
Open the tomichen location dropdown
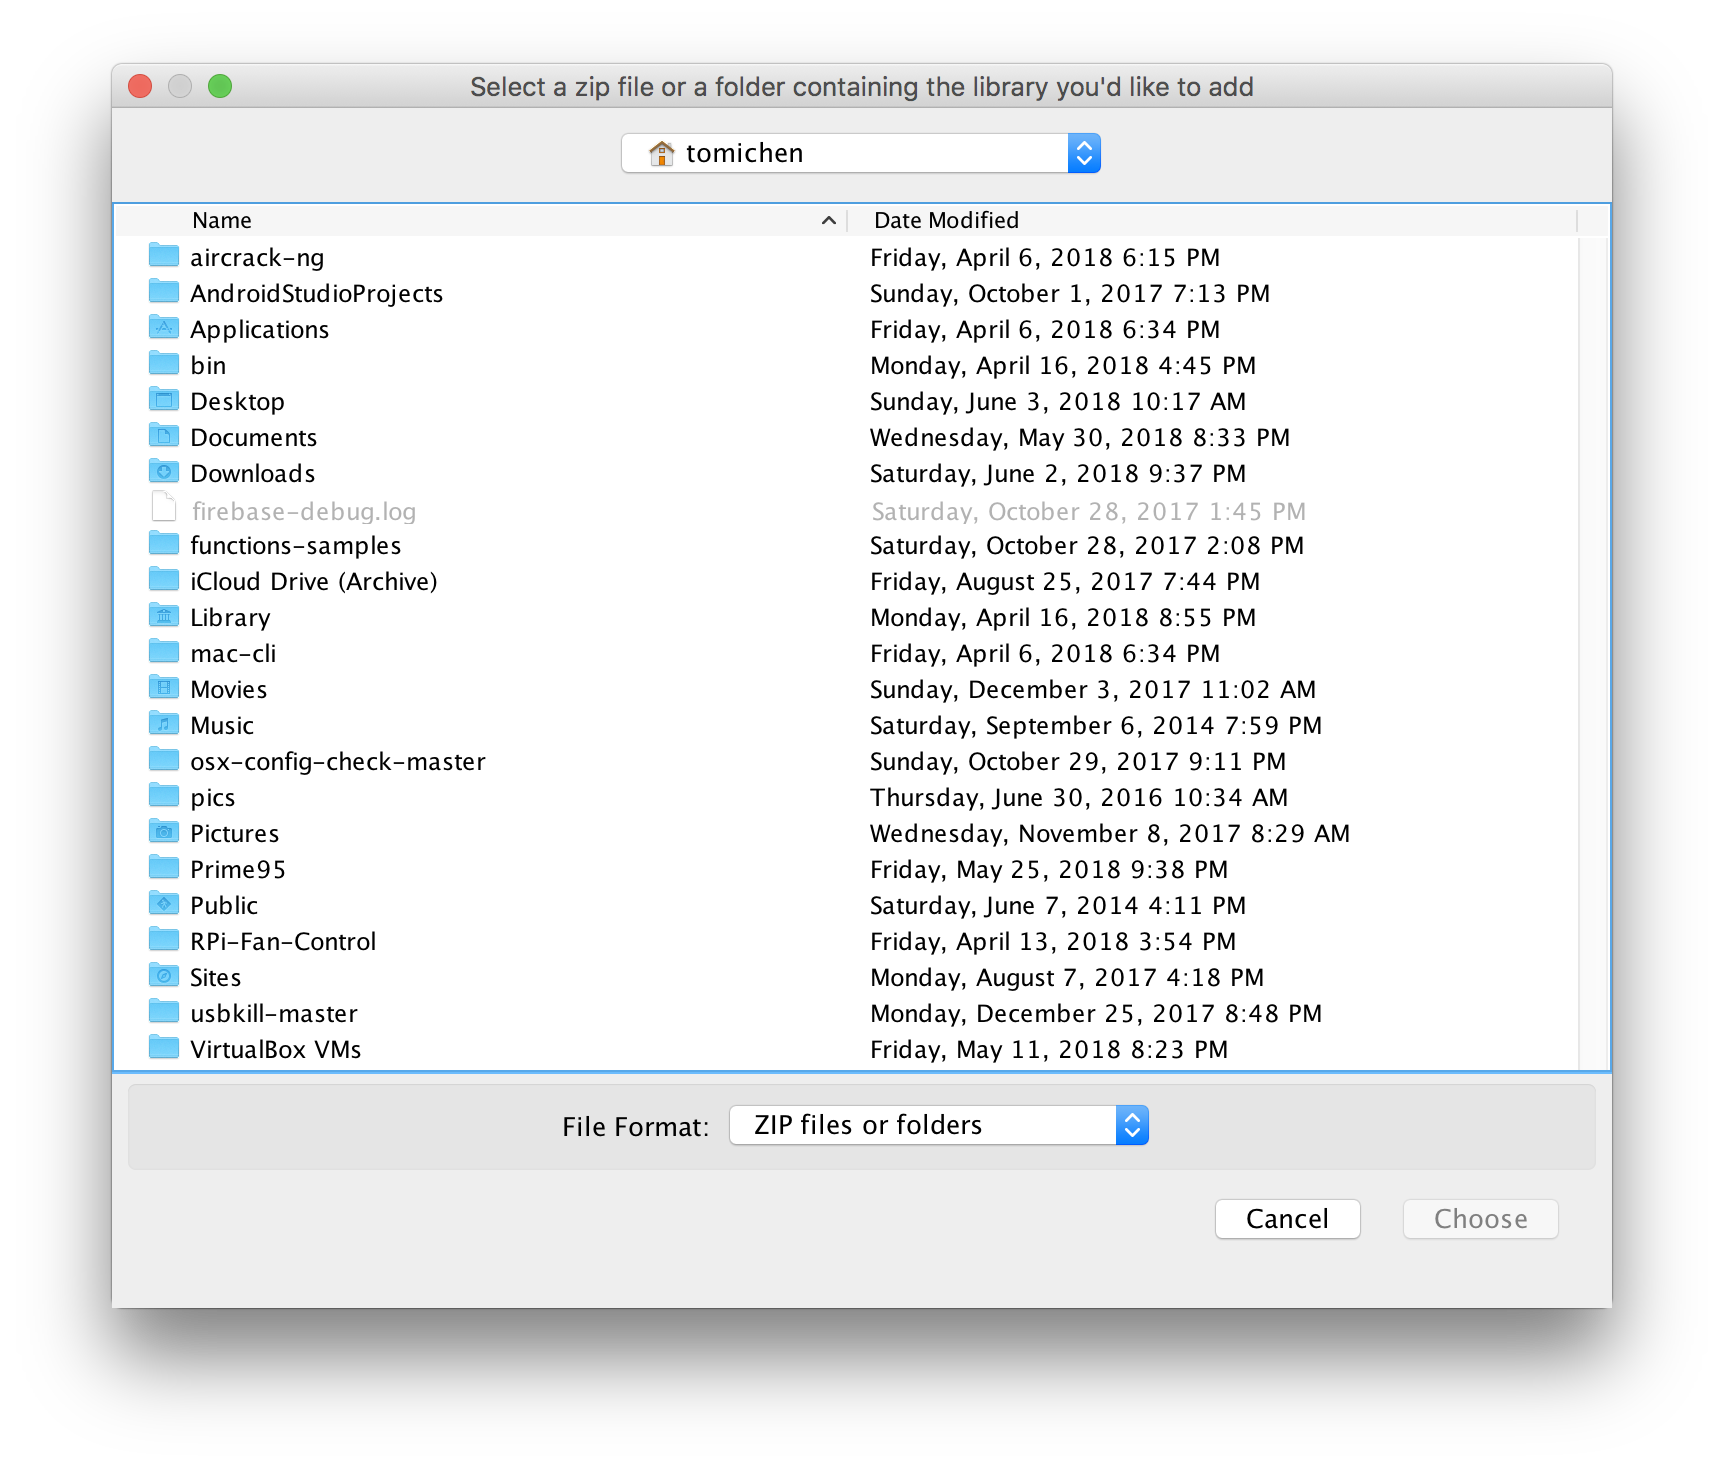[860, 153]
